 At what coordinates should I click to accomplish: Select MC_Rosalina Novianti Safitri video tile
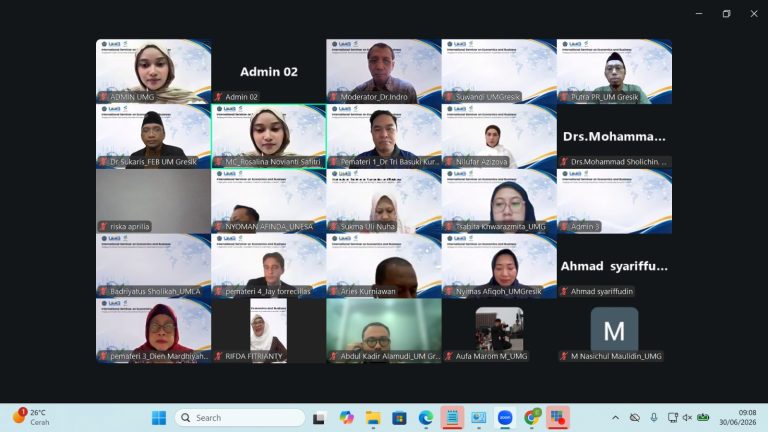268,136
